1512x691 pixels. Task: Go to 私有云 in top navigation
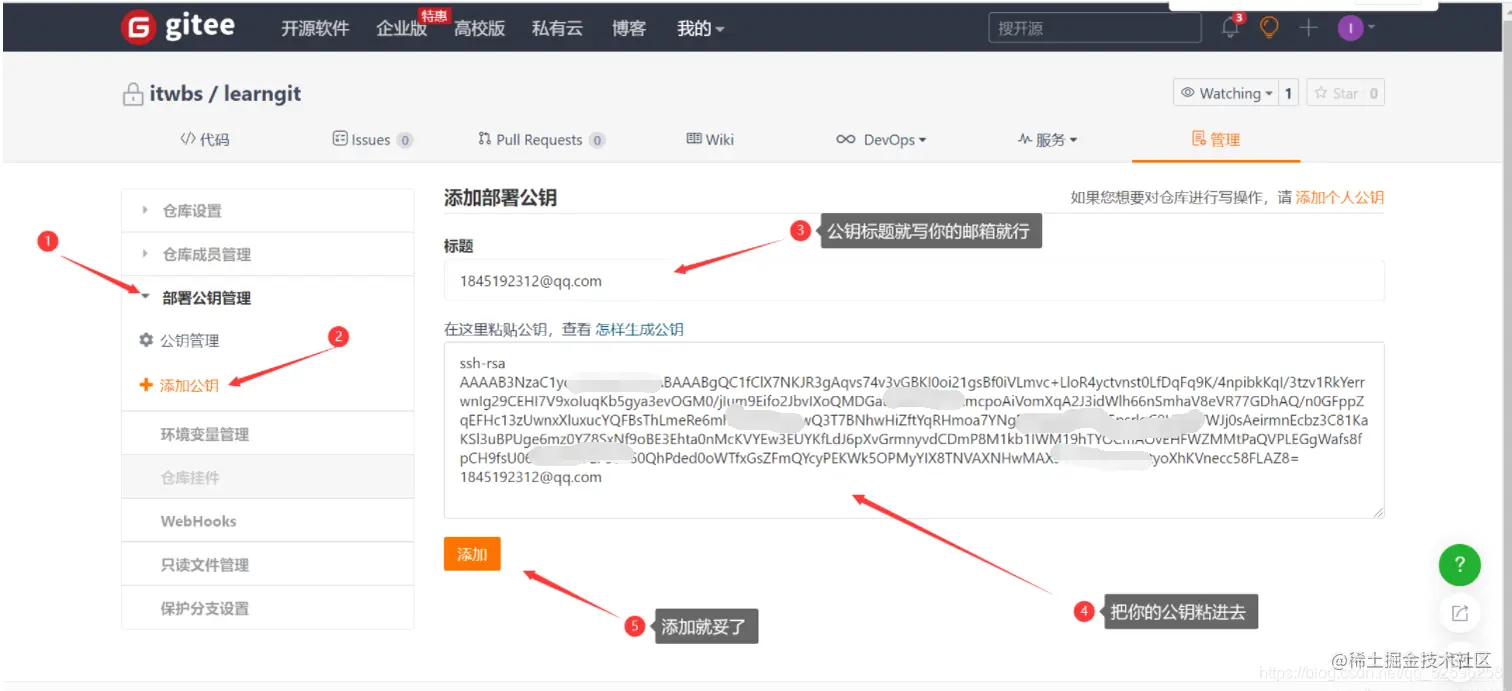(557, 28)
